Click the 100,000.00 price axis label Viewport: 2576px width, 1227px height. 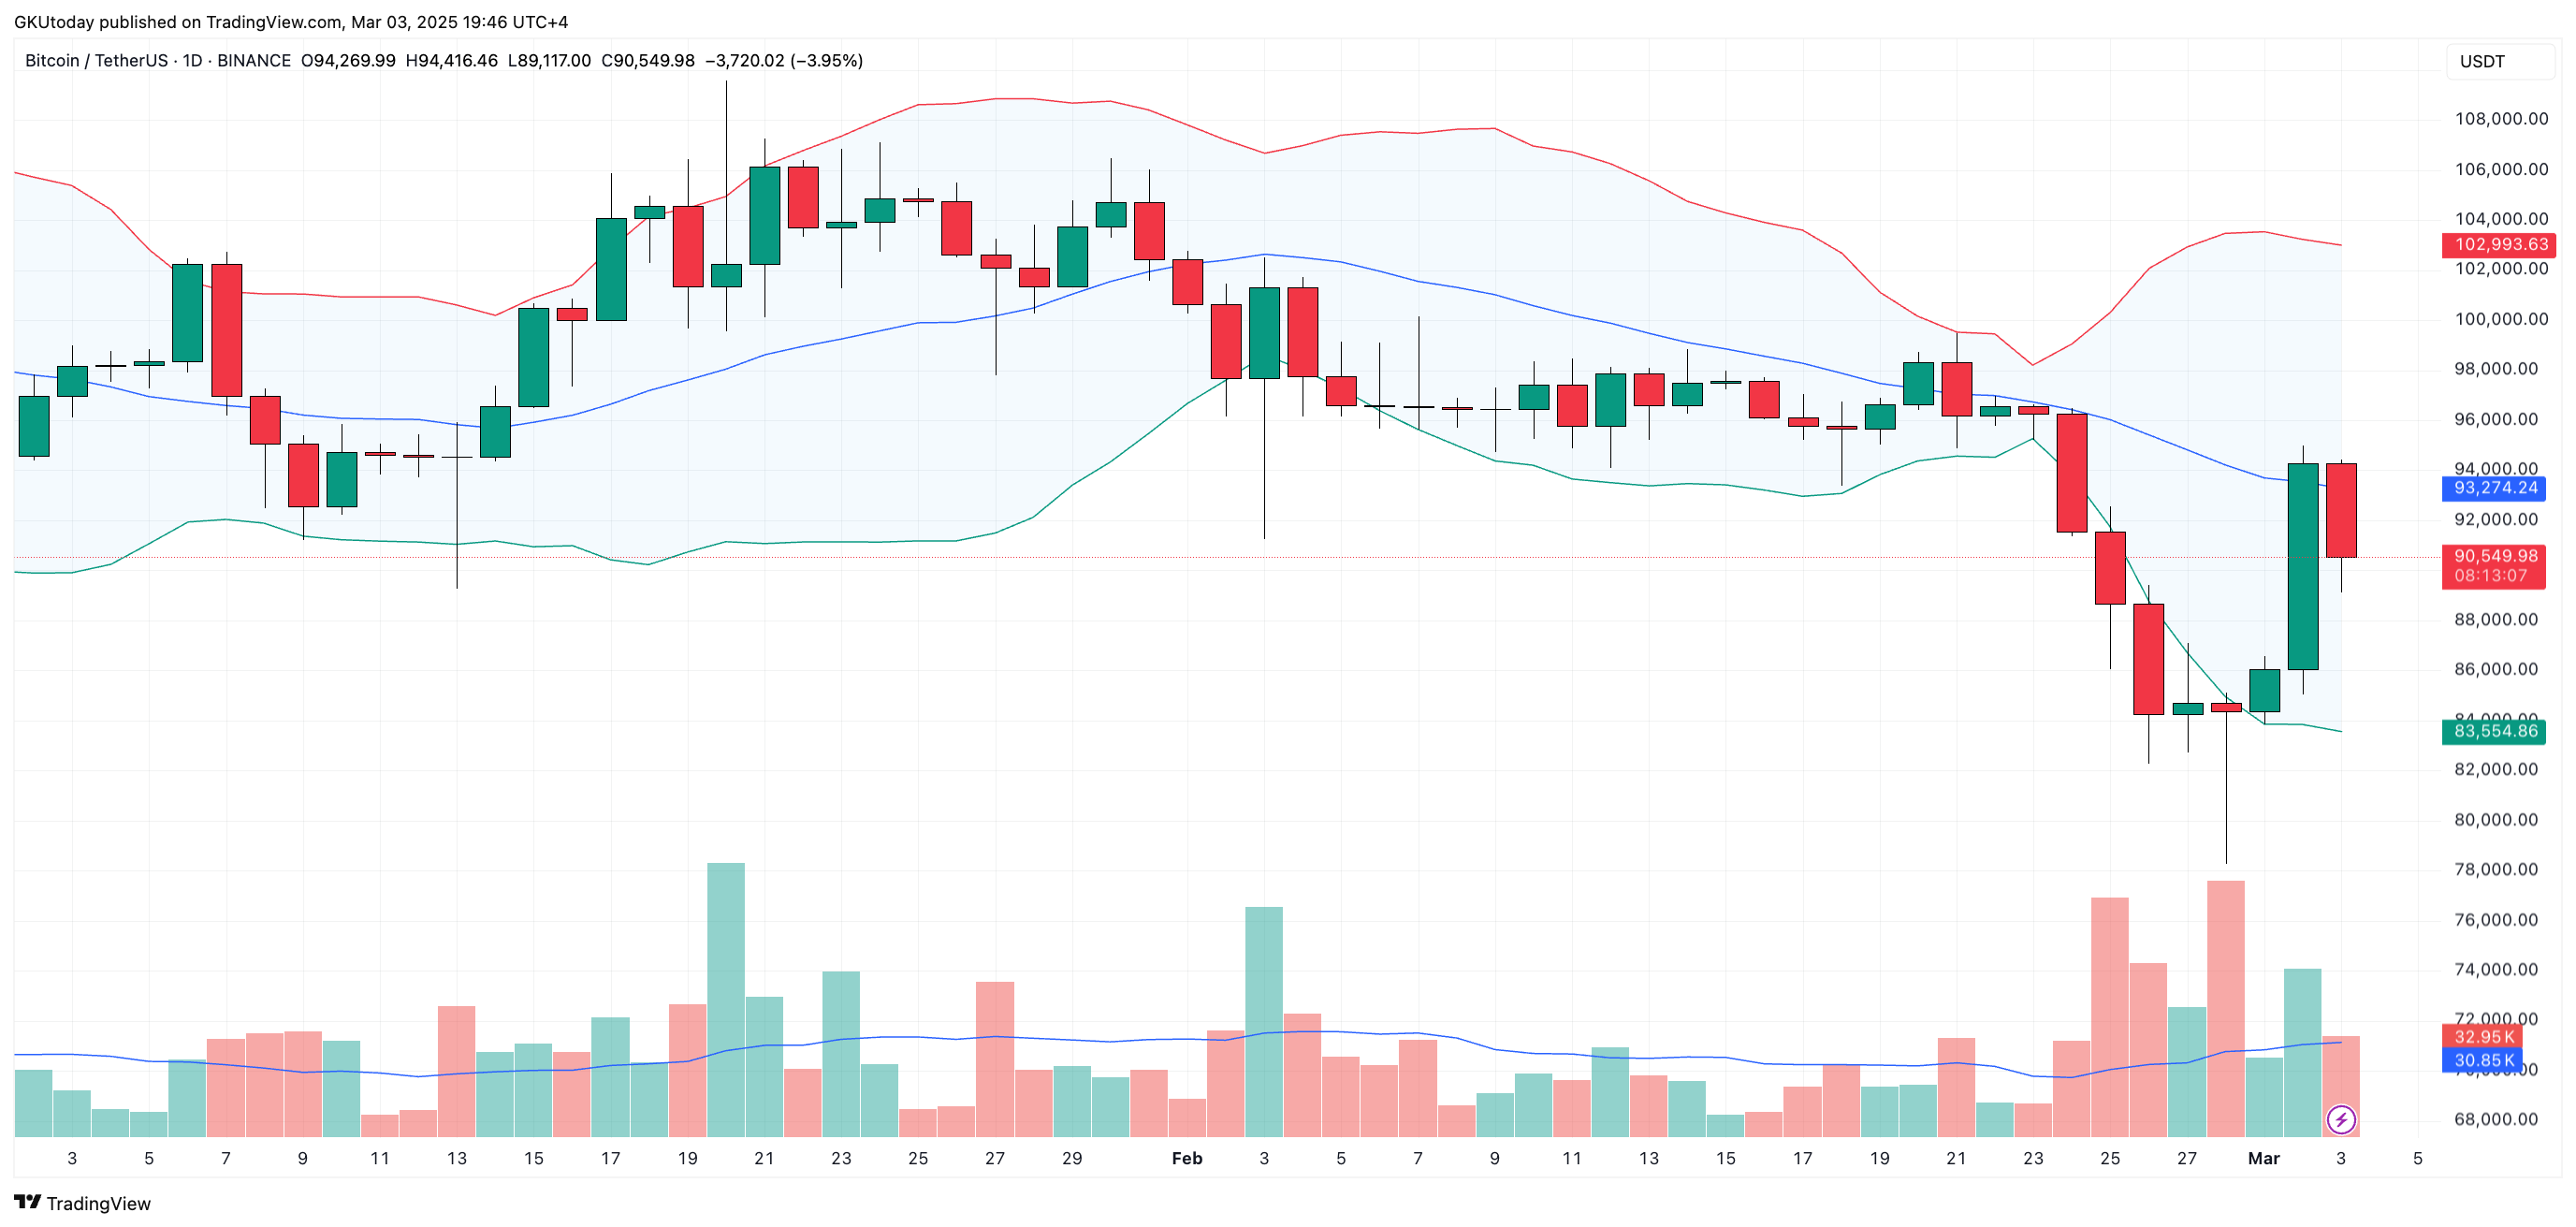point(2501,319)
